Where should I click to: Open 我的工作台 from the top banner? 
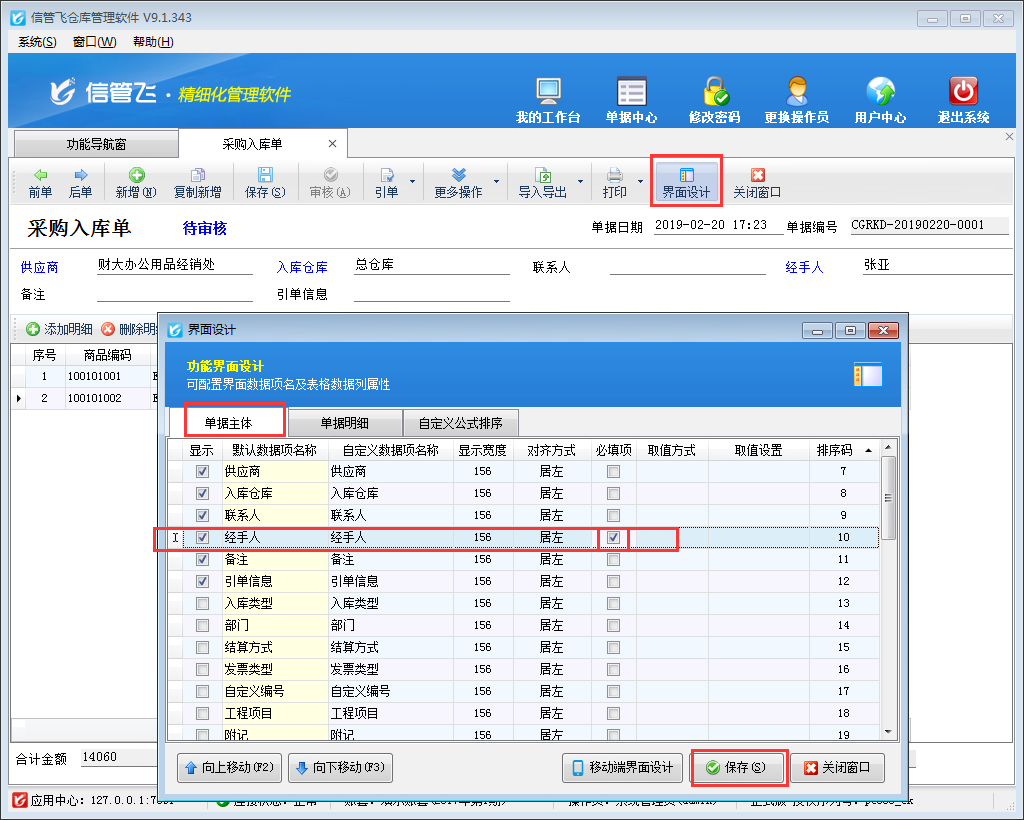[548, 100]
